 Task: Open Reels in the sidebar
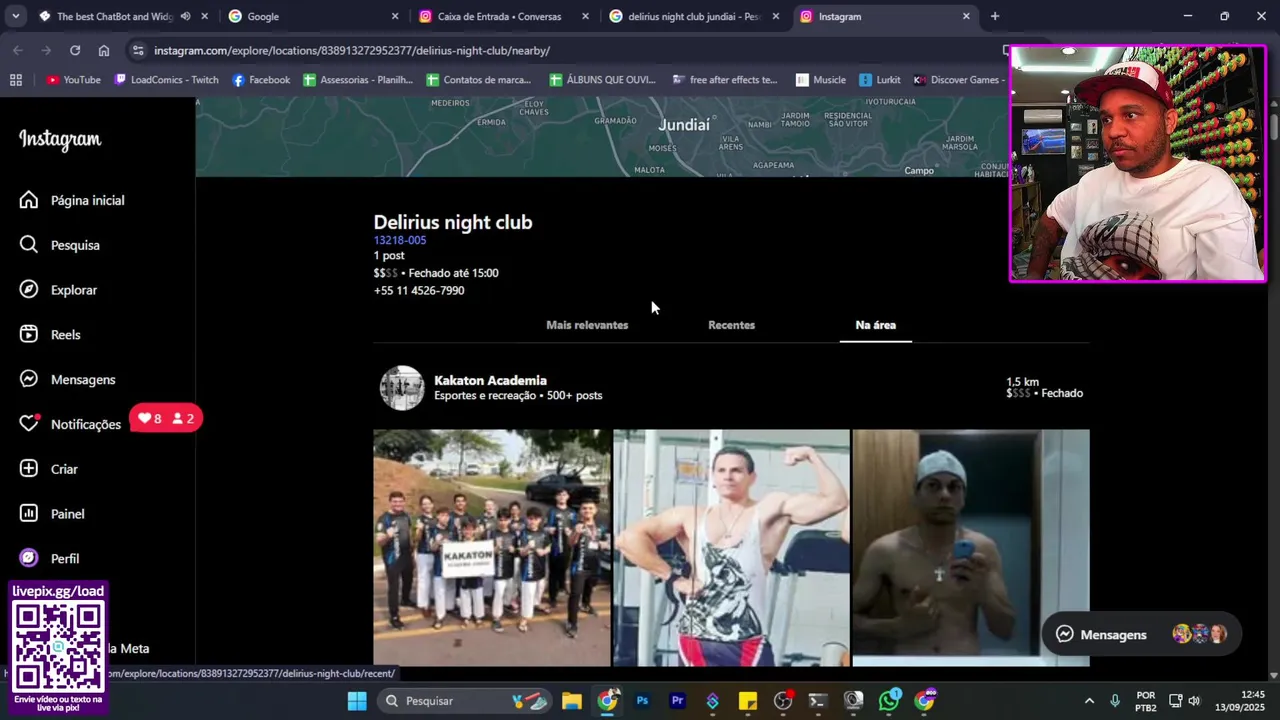[50, 335]
